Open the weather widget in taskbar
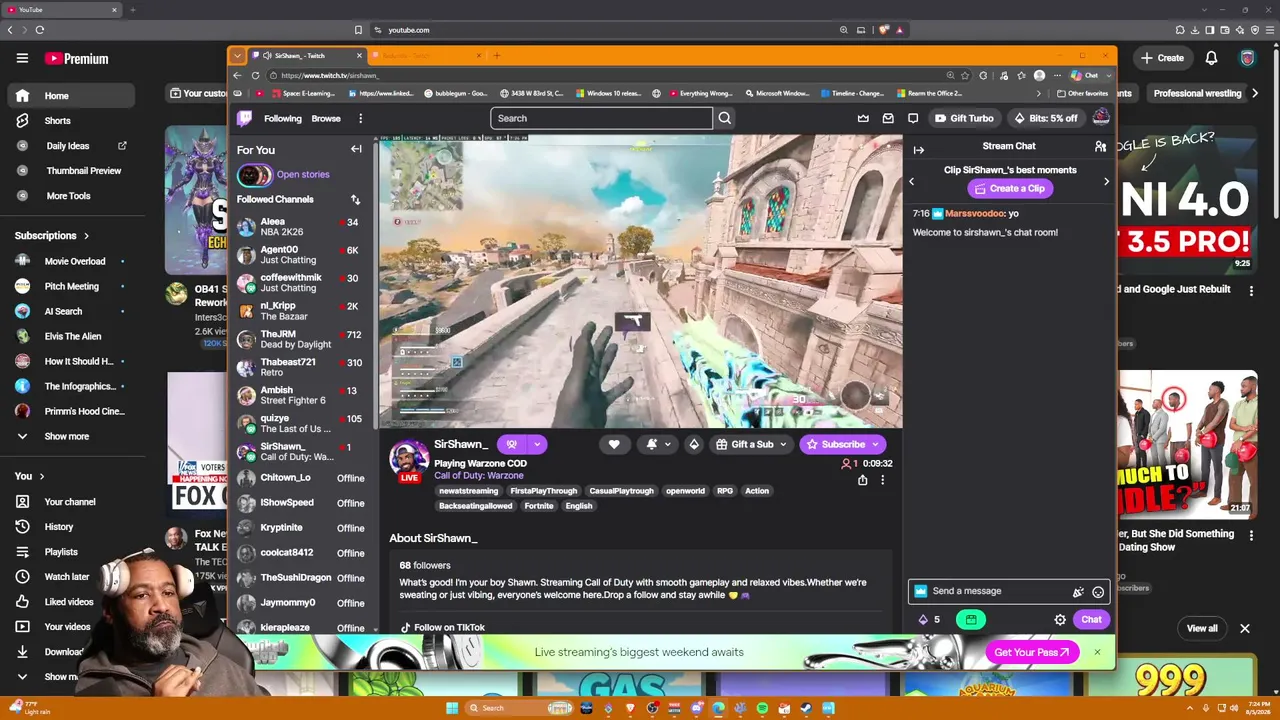 click(x=28, y=708)
